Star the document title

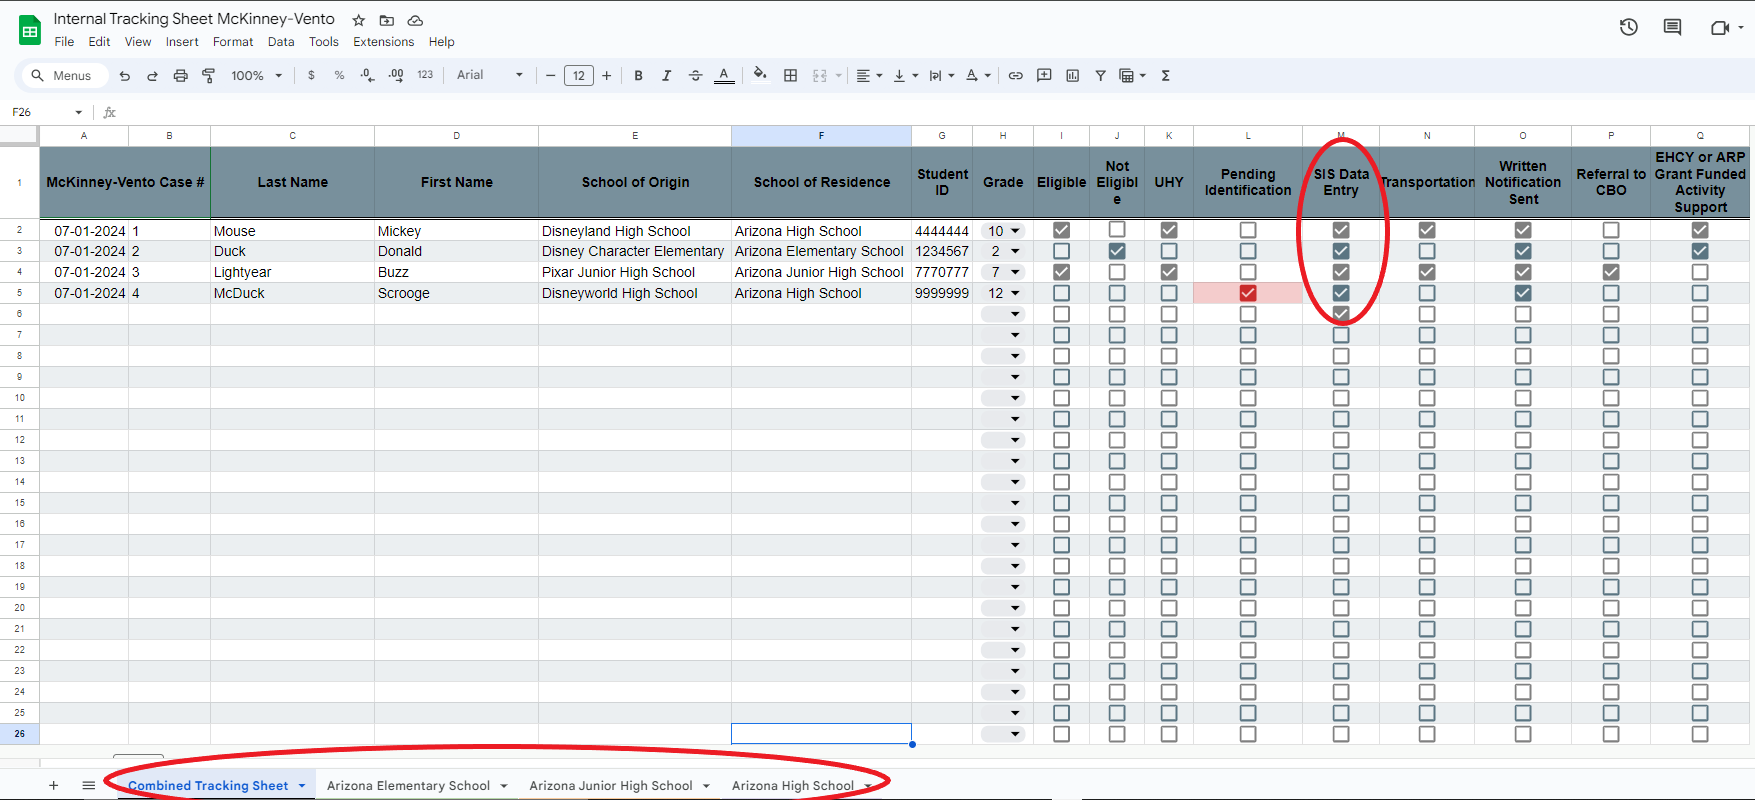tap(358, 20)
